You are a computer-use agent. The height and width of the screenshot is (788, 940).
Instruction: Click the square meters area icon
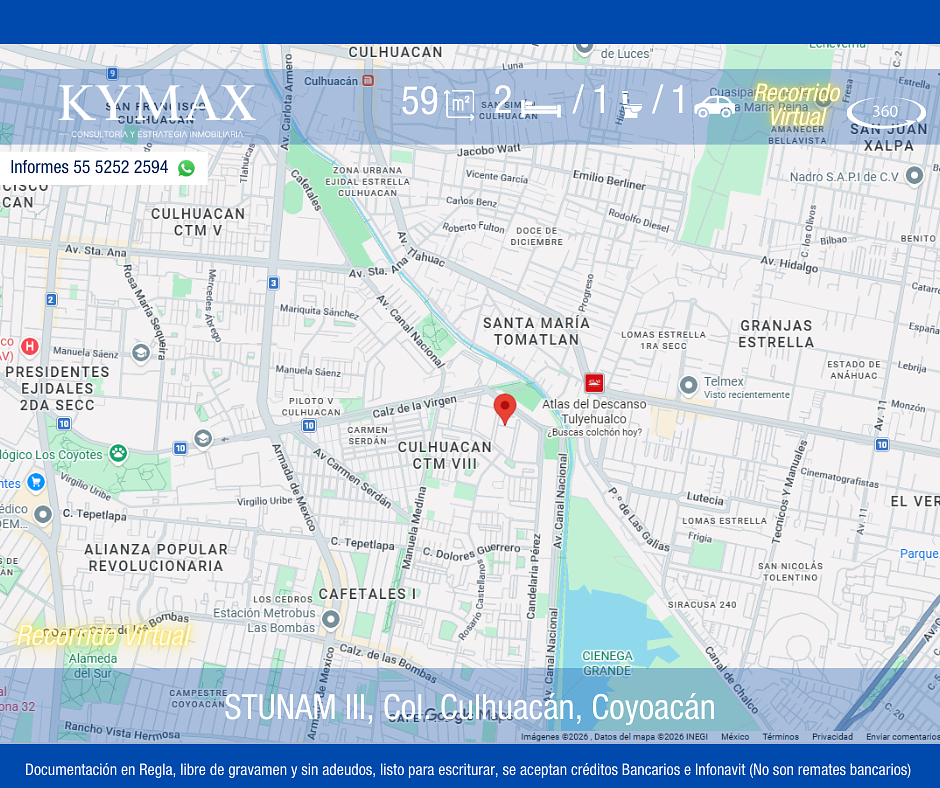tap(459, 104)
